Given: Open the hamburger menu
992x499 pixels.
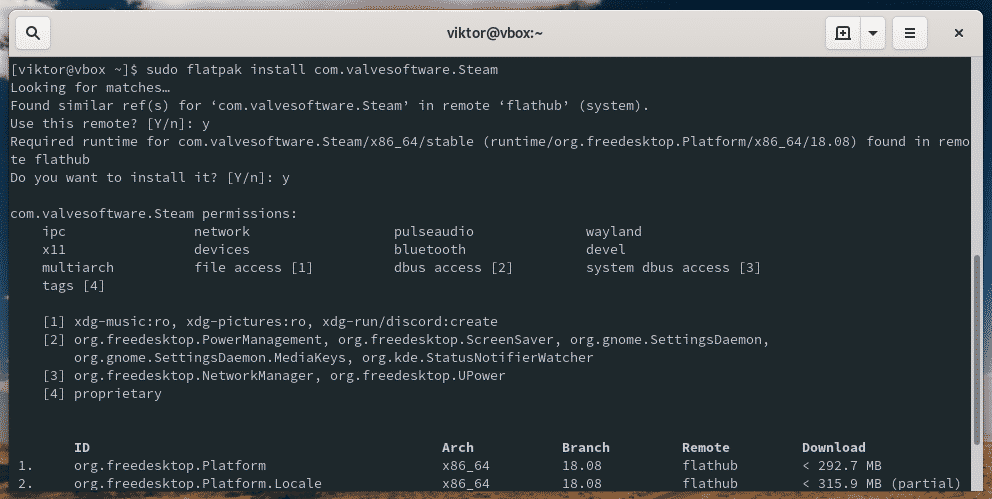Looking at the screenshot, I should point(910,33).
